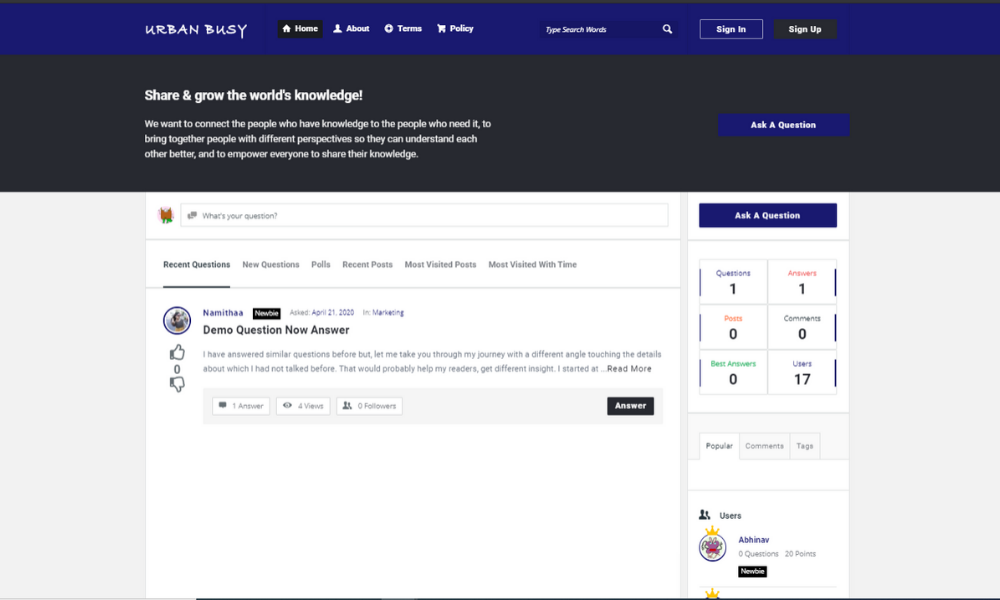Image resolution: width=1000 pixels, height=600 pixels.
Task: Upvote the Demo Question with thumbs up
Action: click(x=177, y=352)
